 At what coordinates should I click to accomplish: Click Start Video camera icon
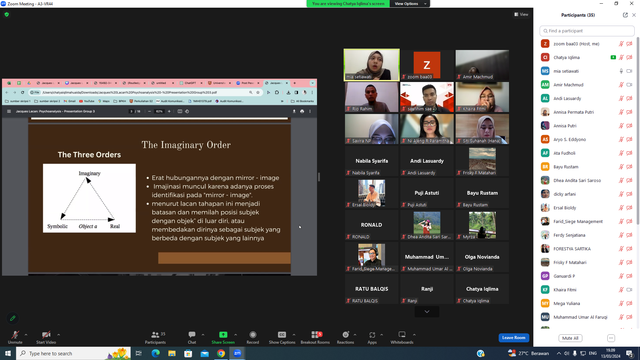point(46,335)
